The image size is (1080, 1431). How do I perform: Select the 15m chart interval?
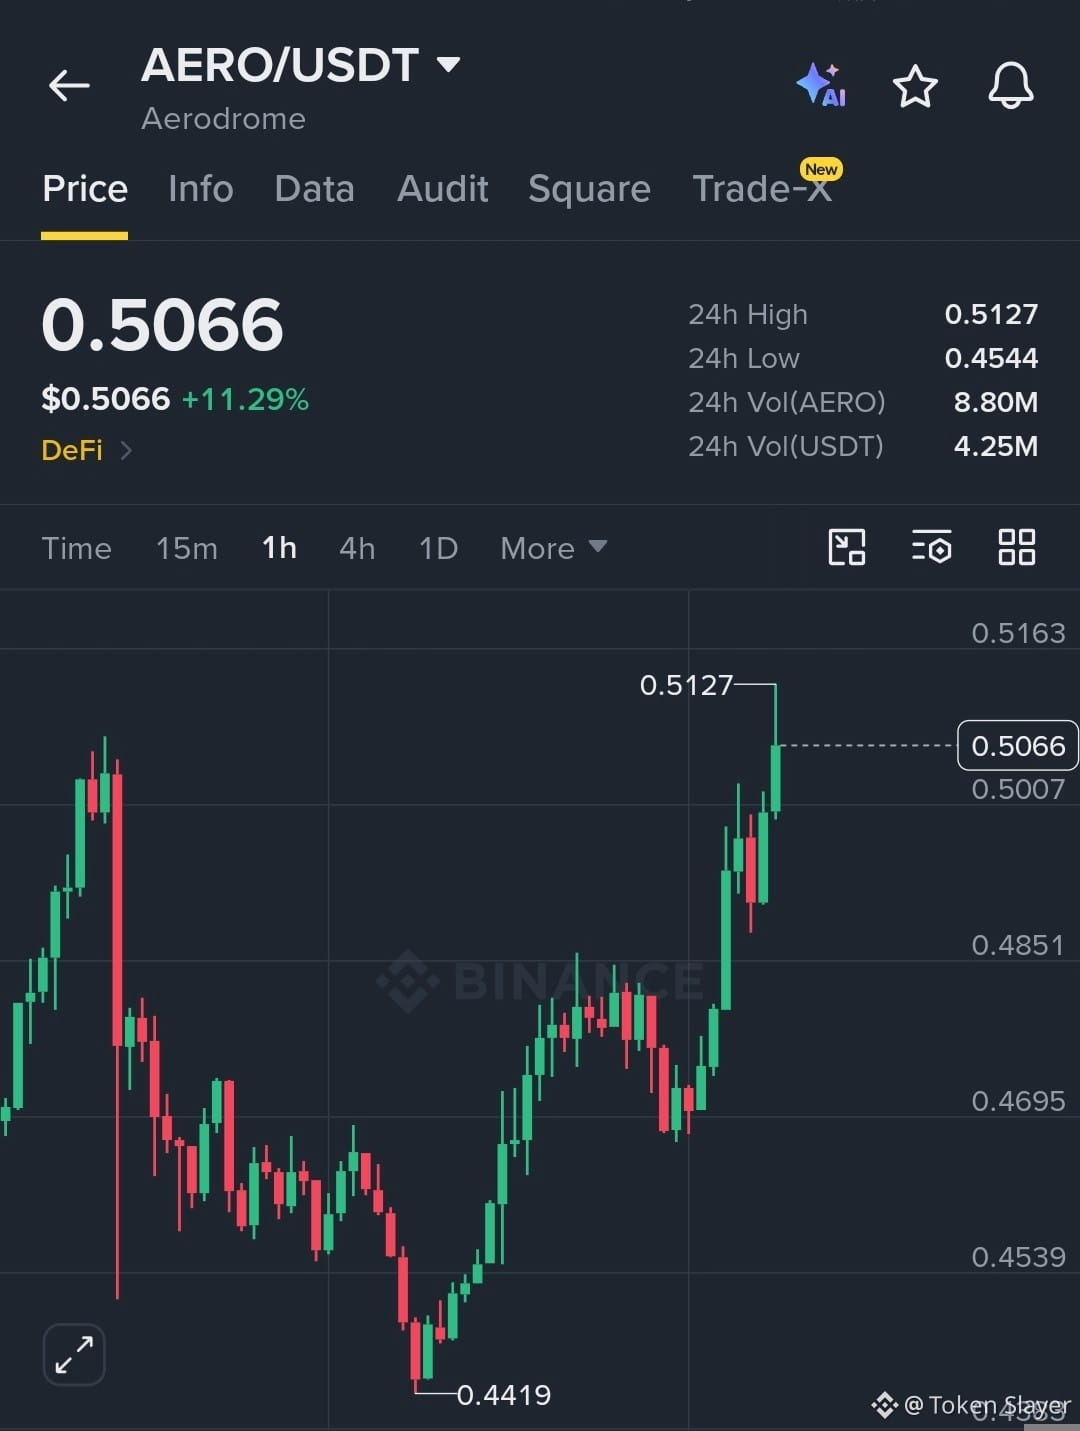pos(186,548)
